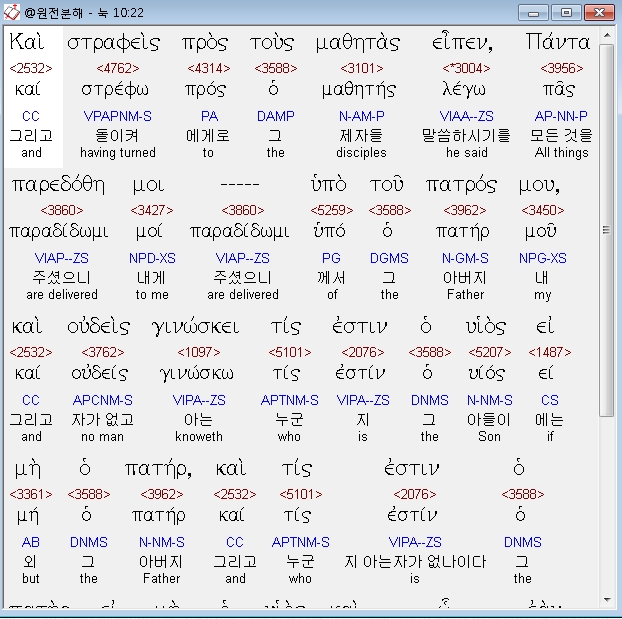Select the highlighted capitalized word Καὶ

click(x=27, y=41)
